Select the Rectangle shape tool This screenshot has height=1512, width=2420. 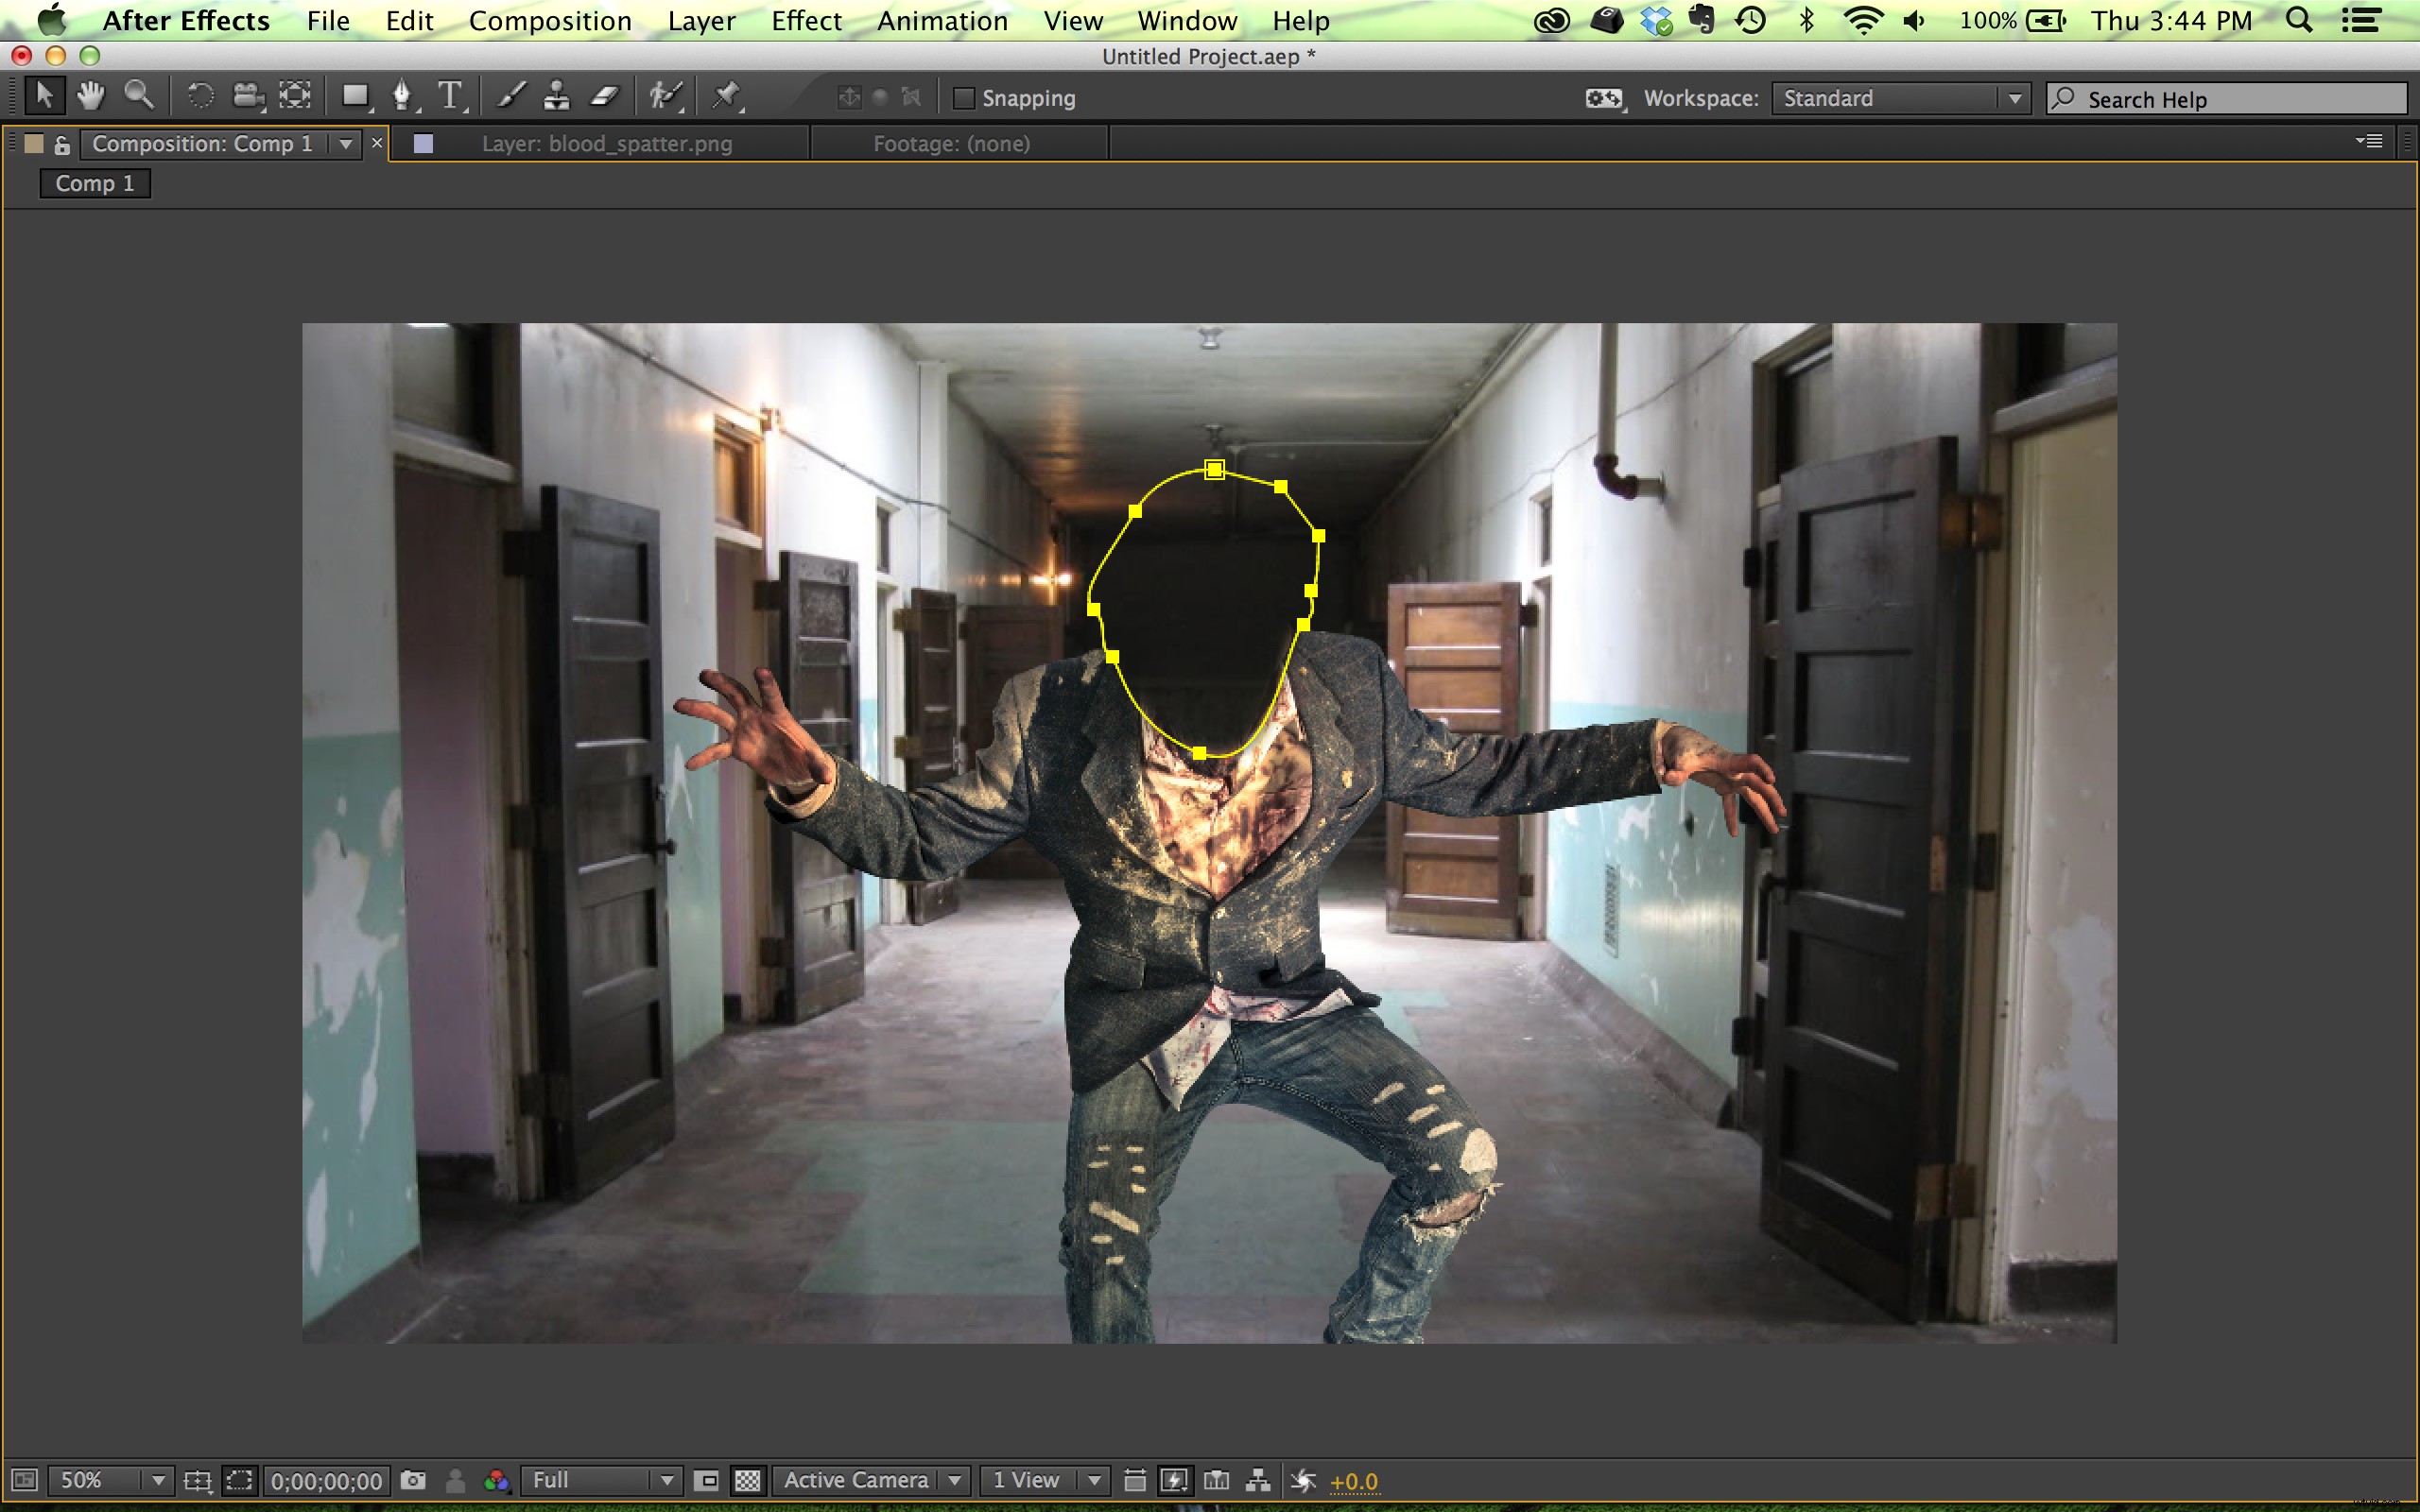[354, 97]
